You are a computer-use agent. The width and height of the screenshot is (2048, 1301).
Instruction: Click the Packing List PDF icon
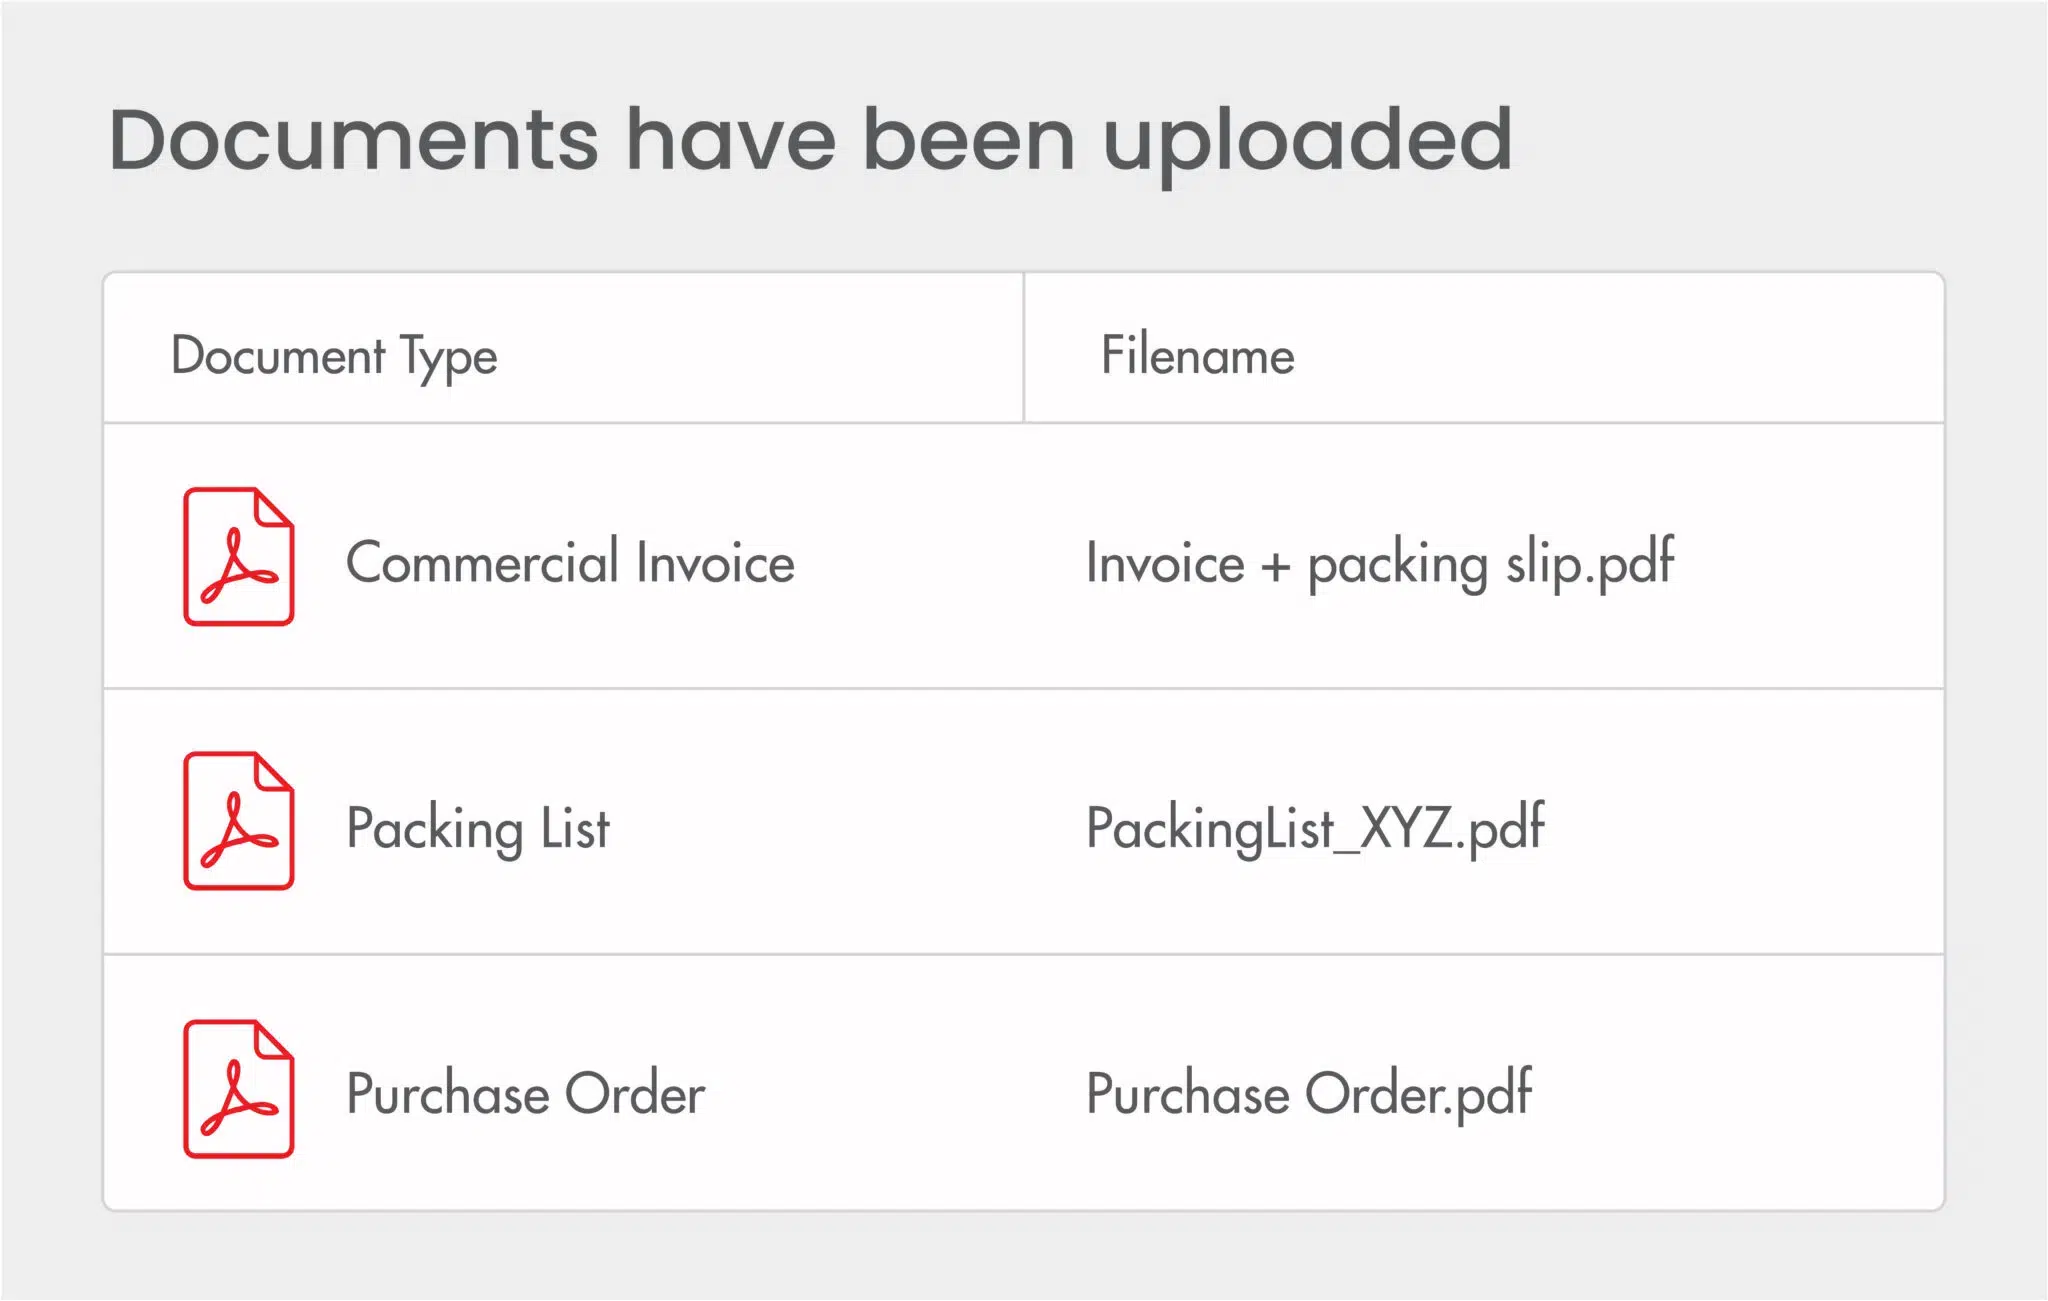coord(238,821)
